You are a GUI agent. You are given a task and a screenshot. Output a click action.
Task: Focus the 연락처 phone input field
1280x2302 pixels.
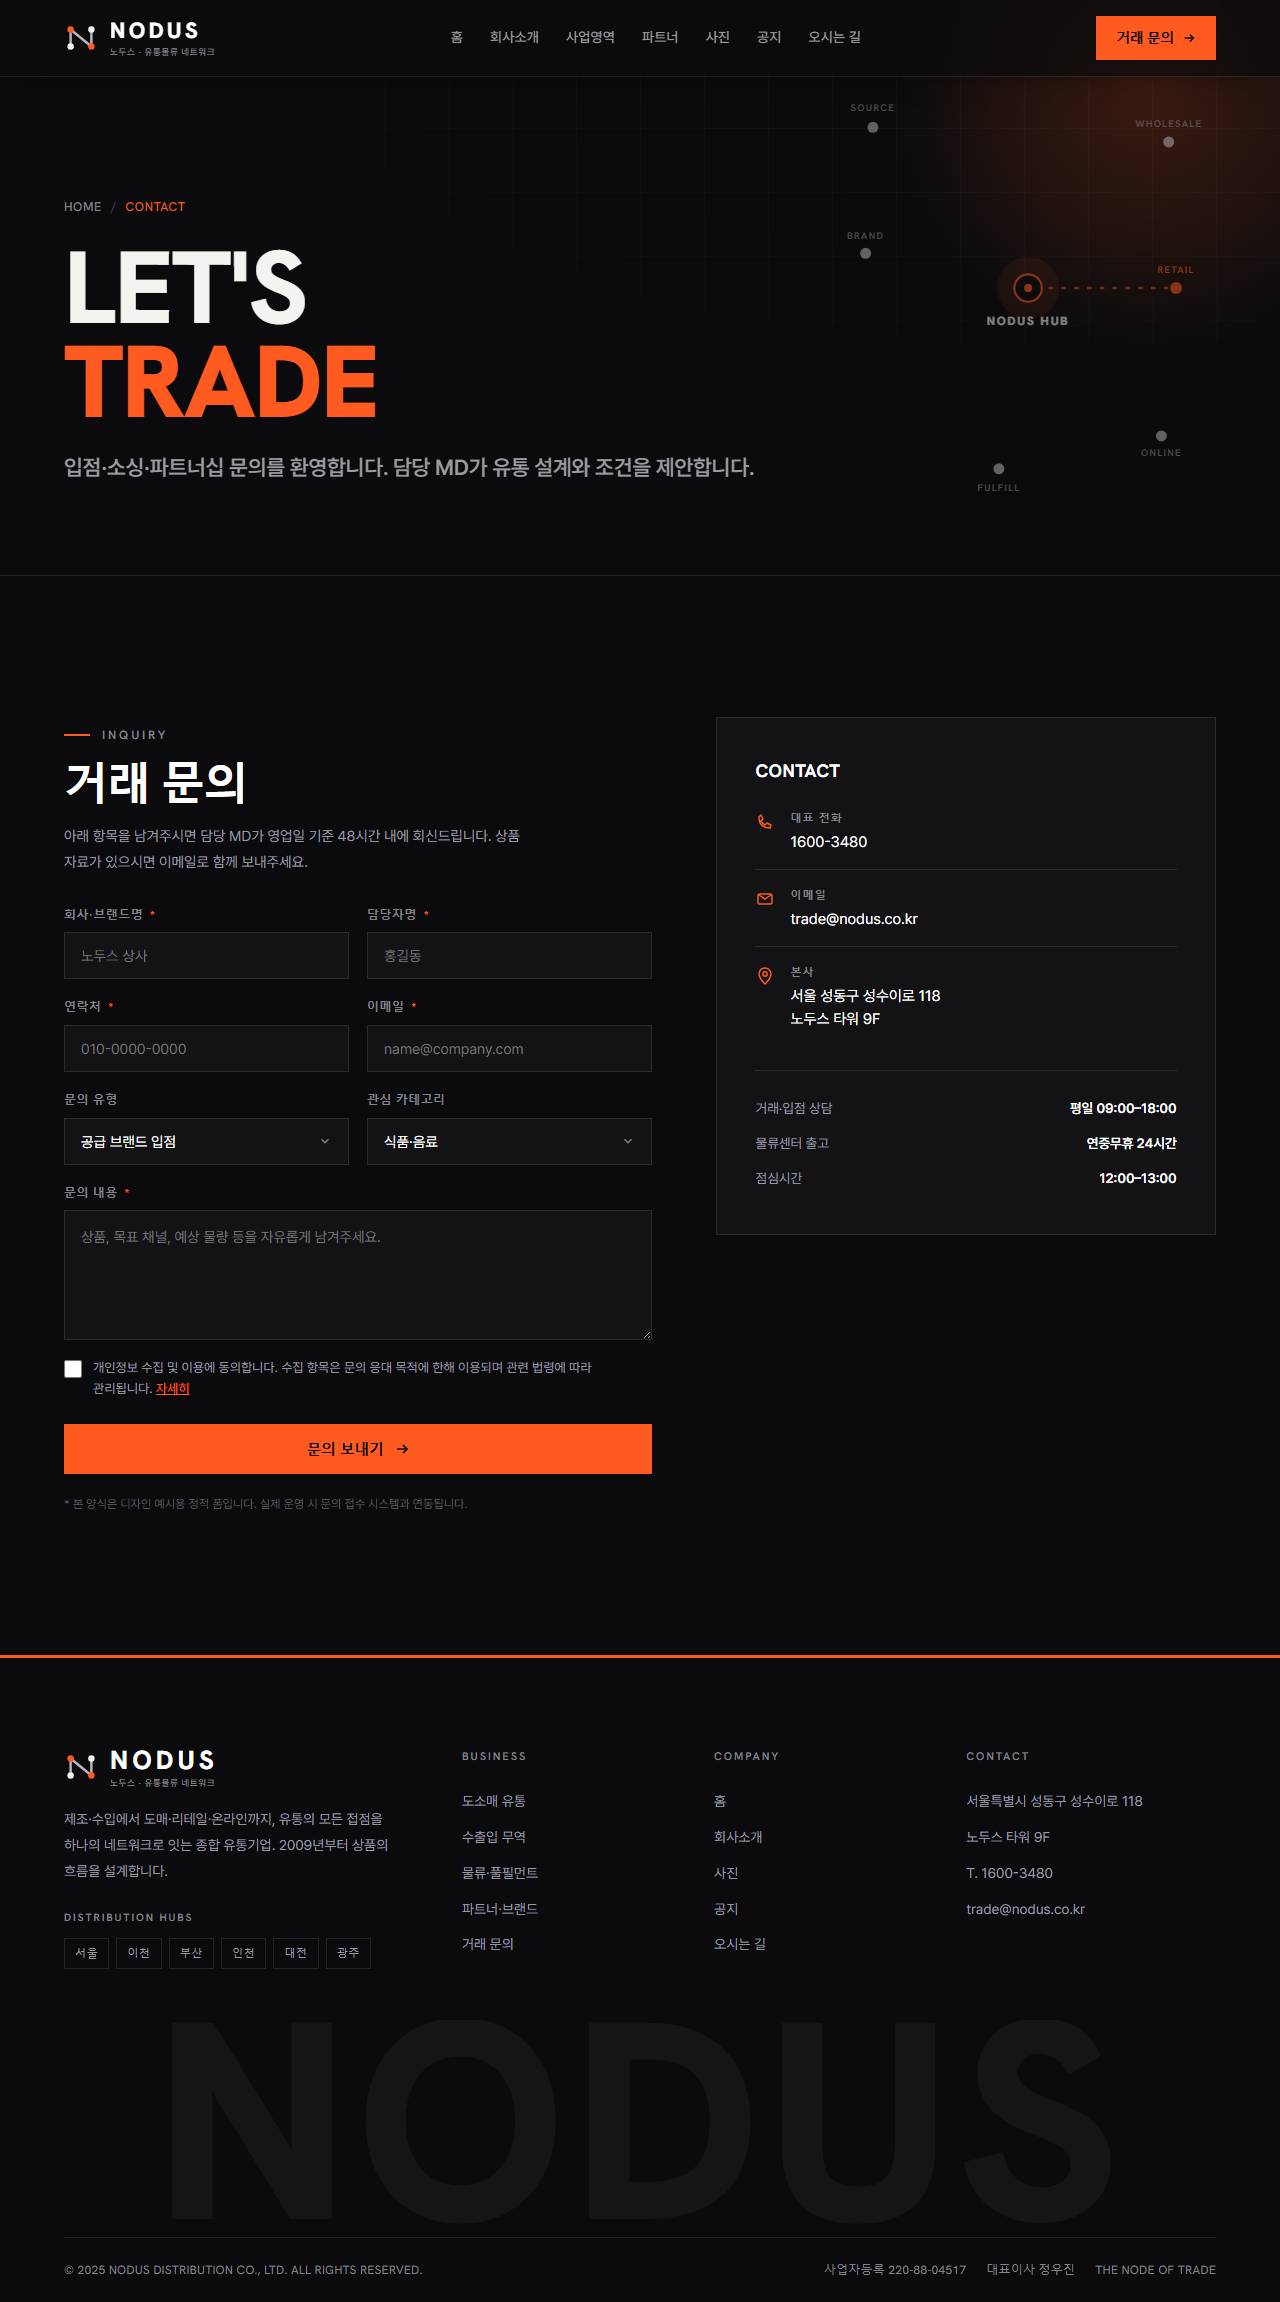tap(206, 1049)
